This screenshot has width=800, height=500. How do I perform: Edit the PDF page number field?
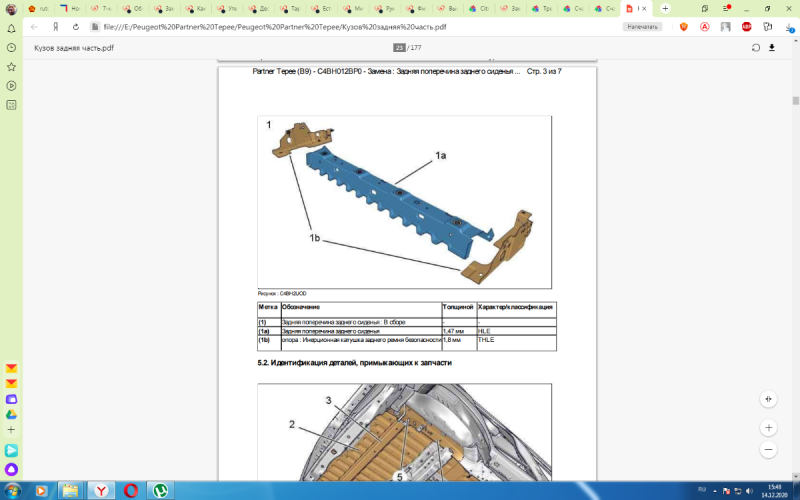point(398,47)
